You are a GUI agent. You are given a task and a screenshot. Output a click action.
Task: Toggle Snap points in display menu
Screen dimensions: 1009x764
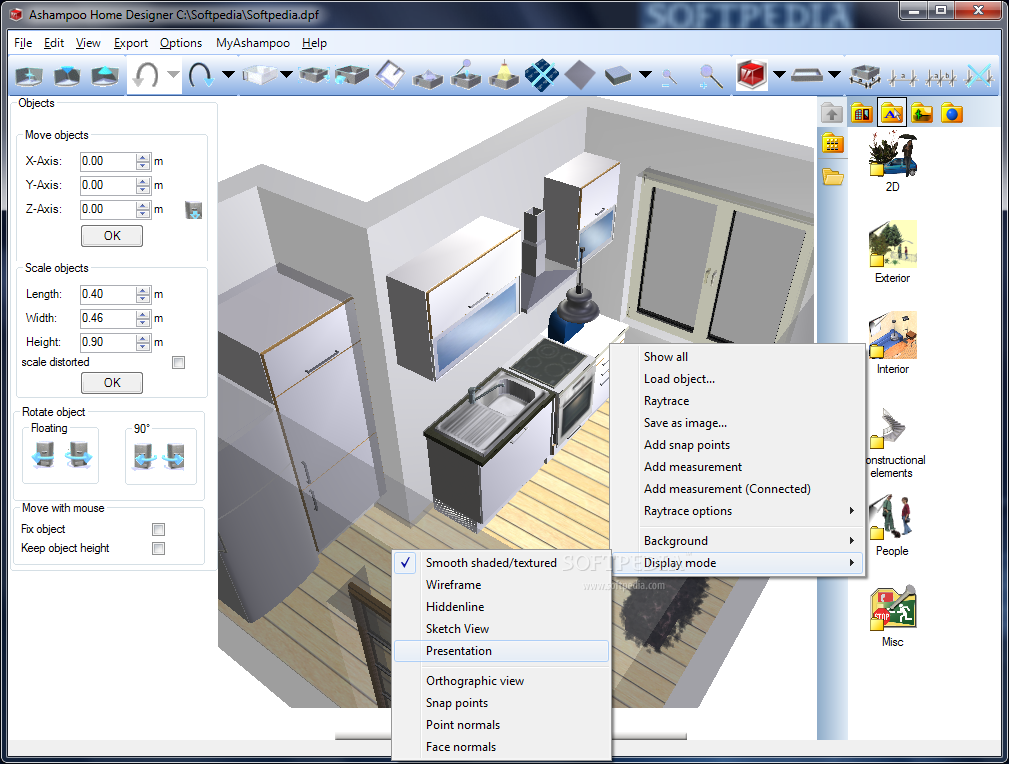pyautogui.click(x=501, y=703)
